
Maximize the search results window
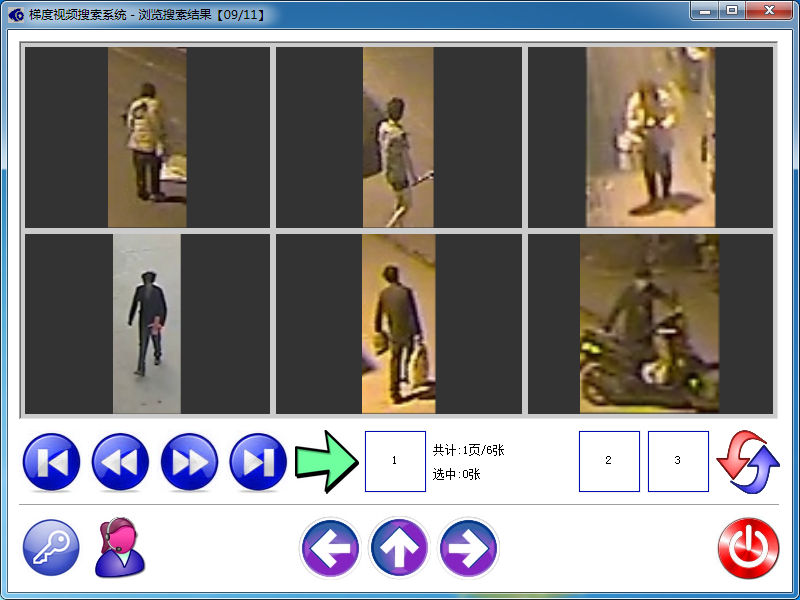732,10
